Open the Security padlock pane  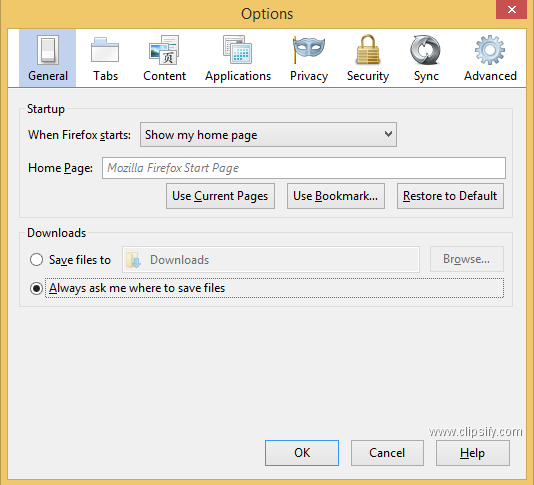pyautogui.click(x=368, y=58)
